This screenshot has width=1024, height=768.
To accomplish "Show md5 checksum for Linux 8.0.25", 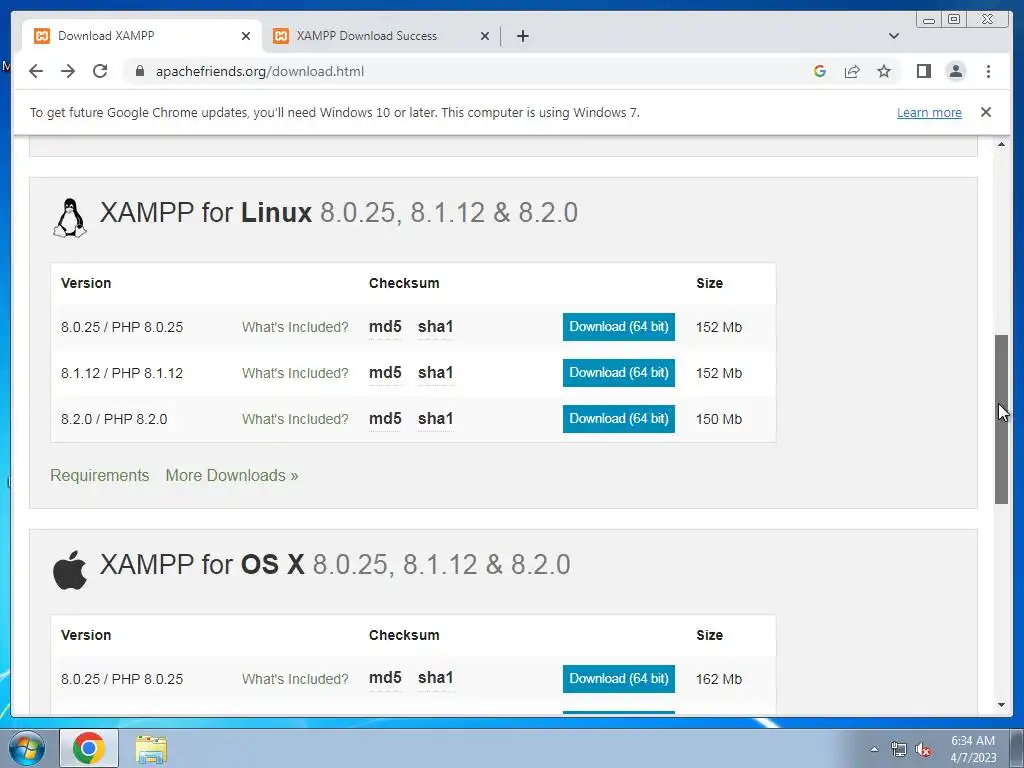I will (385, 327).
